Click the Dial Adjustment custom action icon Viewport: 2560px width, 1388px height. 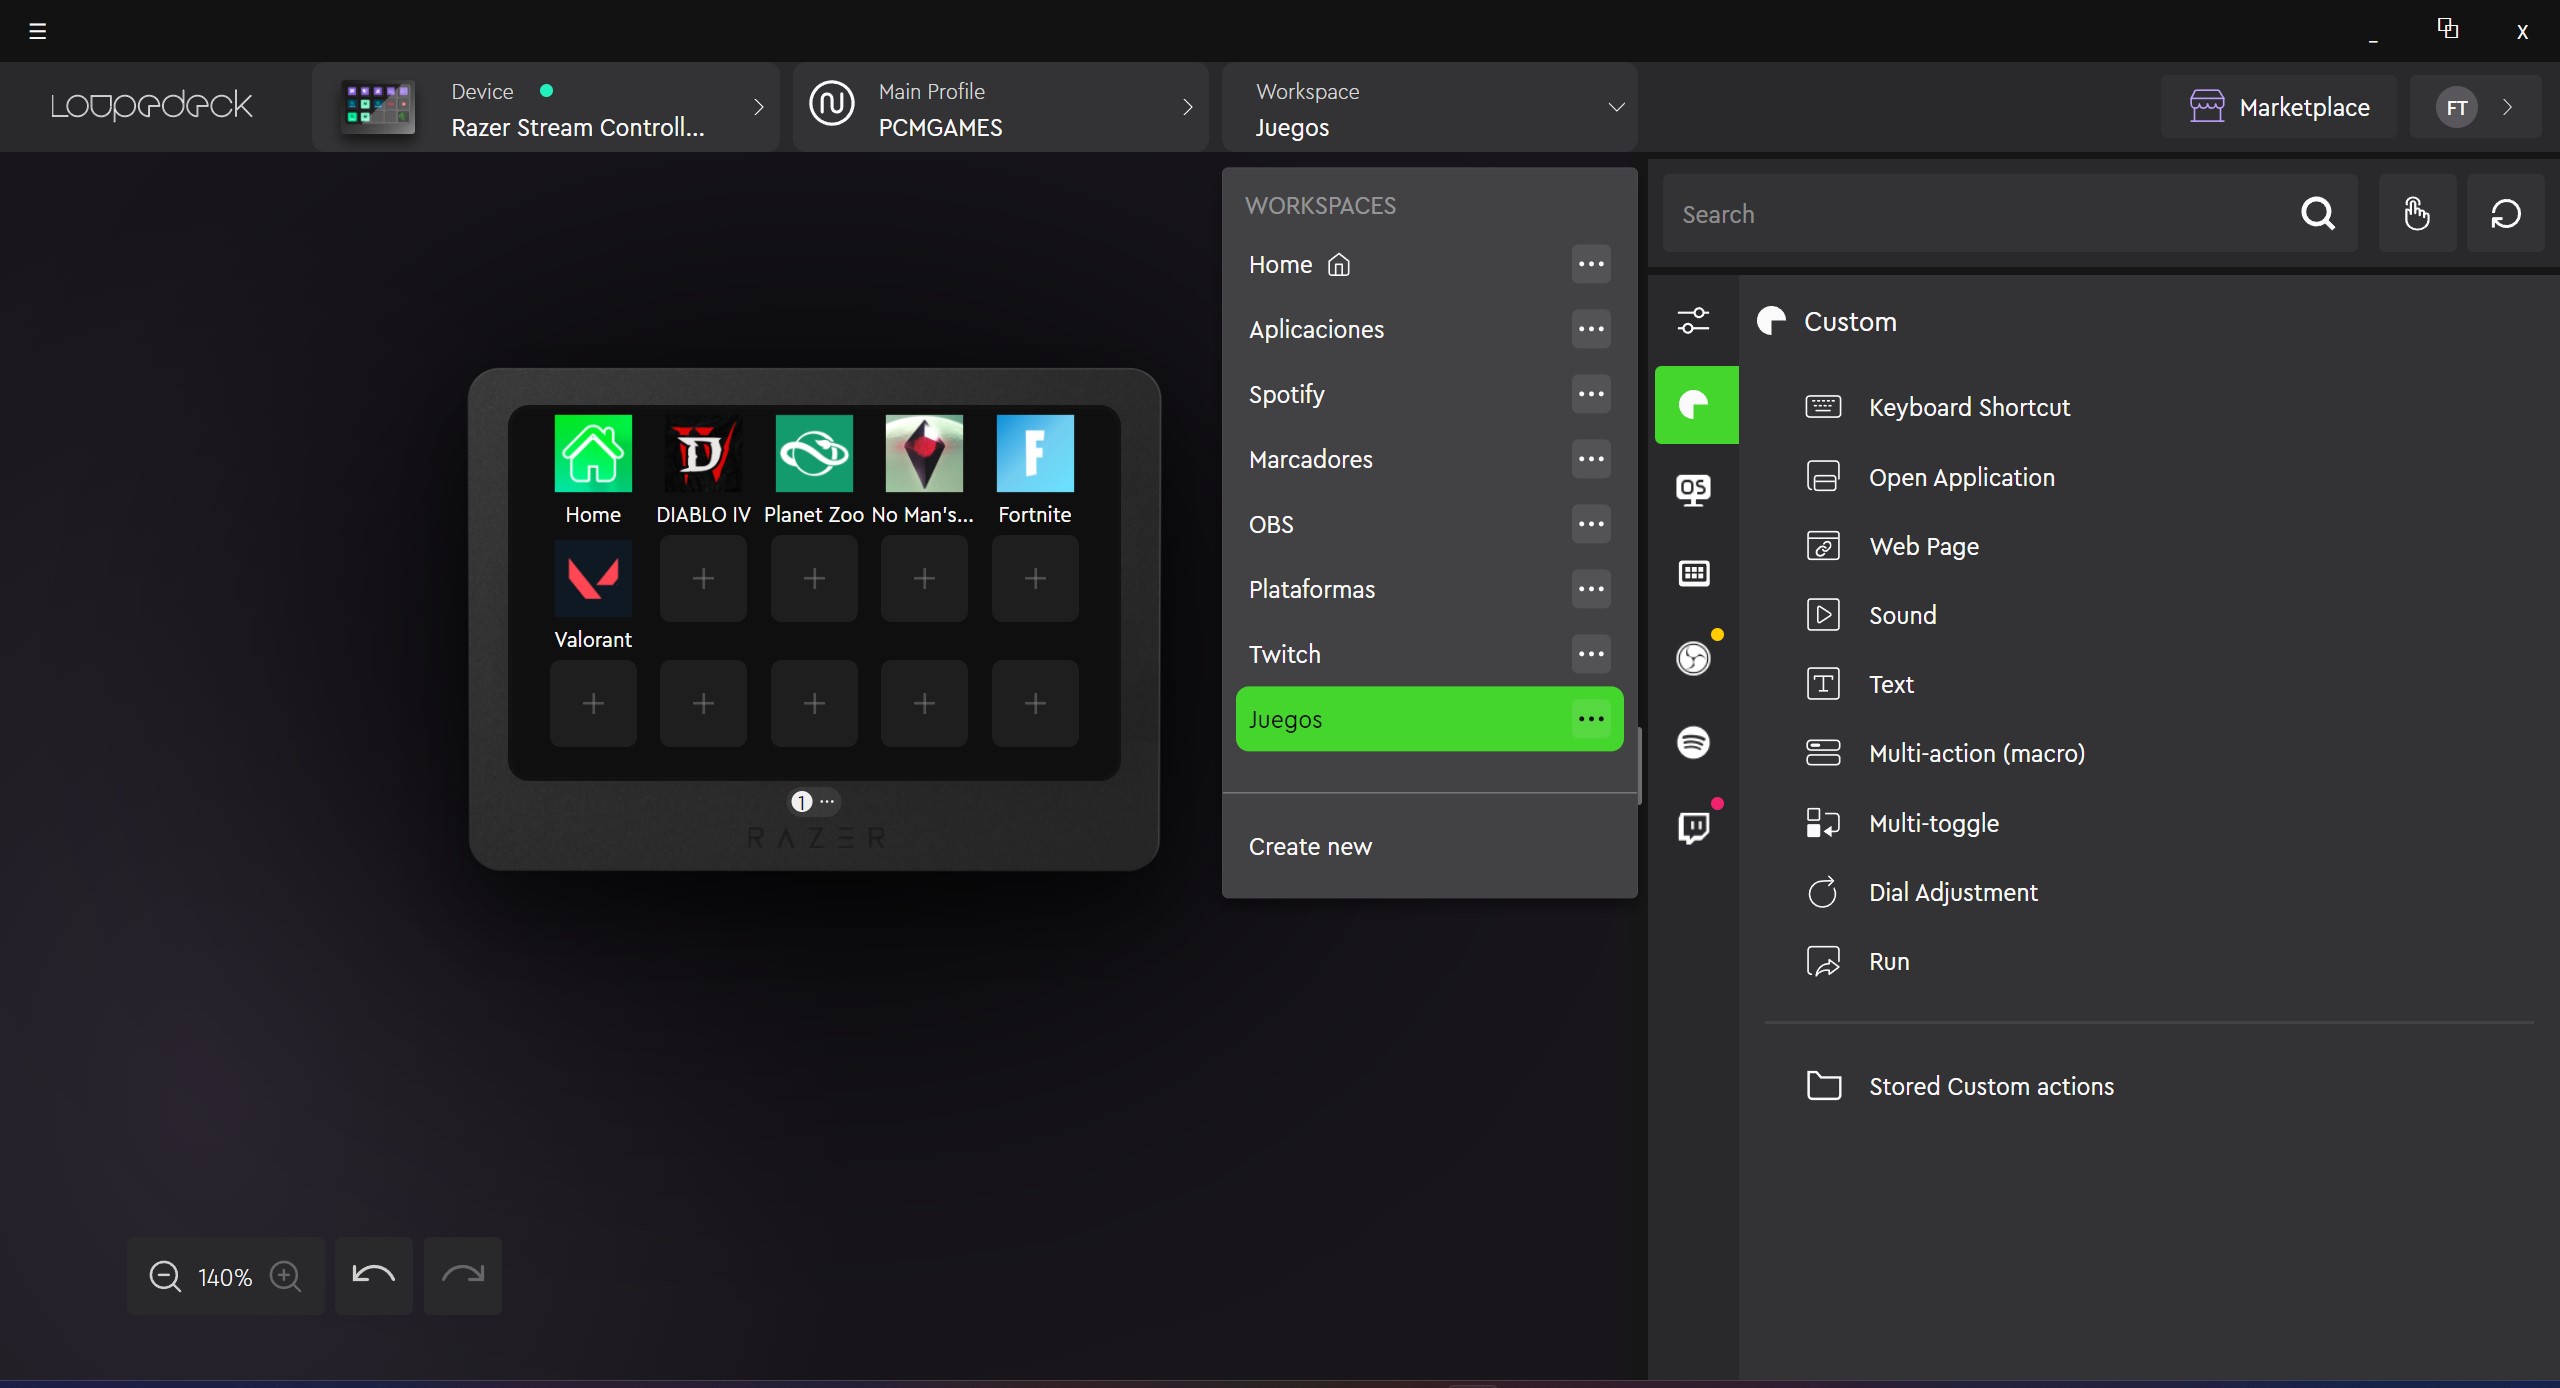(1822, 892)
